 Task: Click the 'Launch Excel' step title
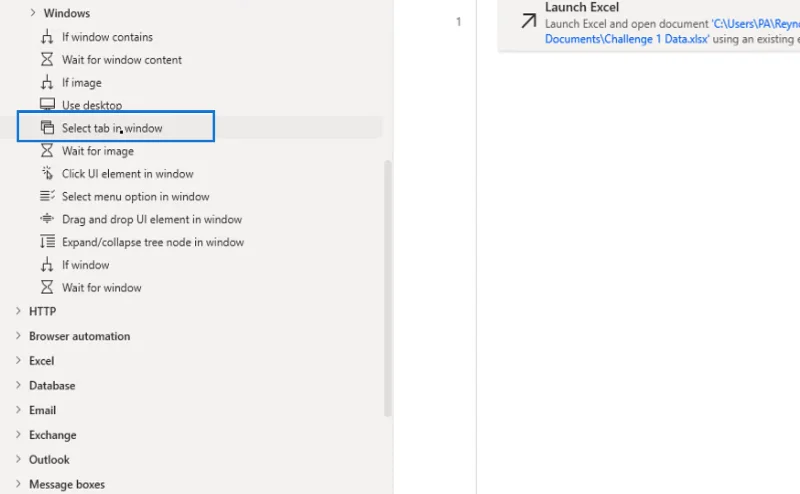coord(582,7)
